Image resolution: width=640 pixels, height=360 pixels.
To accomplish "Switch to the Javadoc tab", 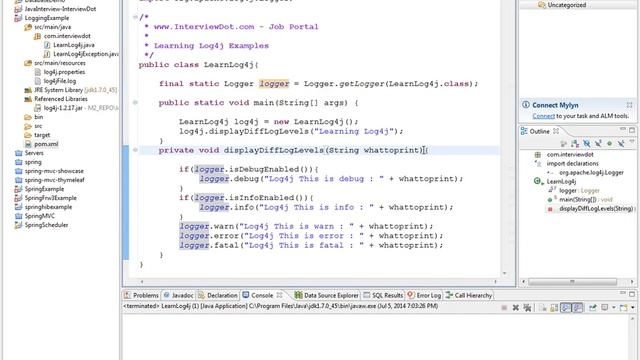I will click(x=178, y=295).
